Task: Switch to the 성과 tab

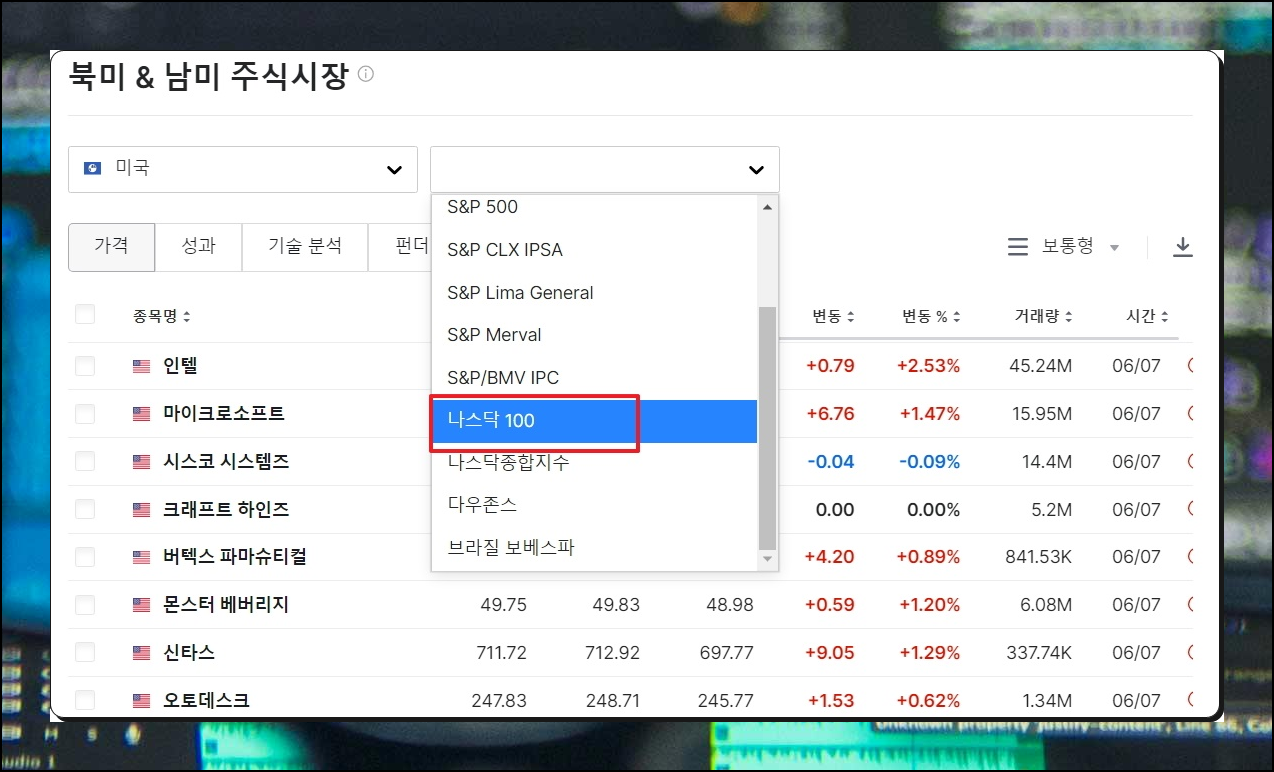Action: click(198, 246)
